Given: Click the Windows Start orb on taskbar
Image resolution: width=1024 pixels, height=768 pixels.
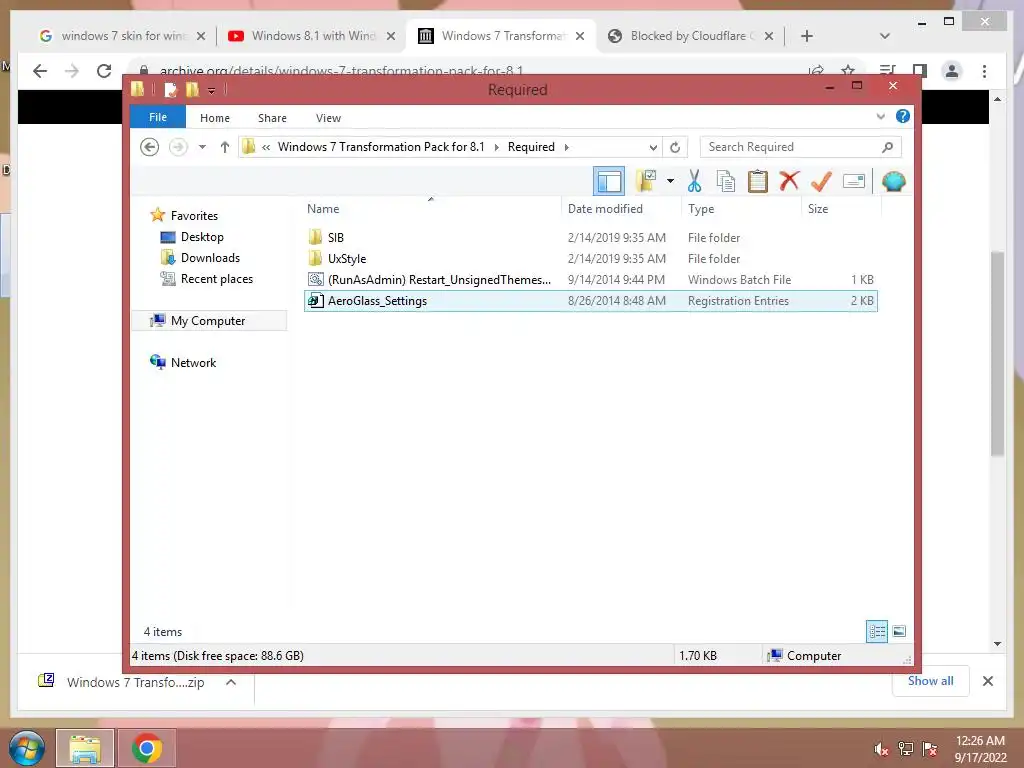Looking at the screenshot, I should pos(27,748).
